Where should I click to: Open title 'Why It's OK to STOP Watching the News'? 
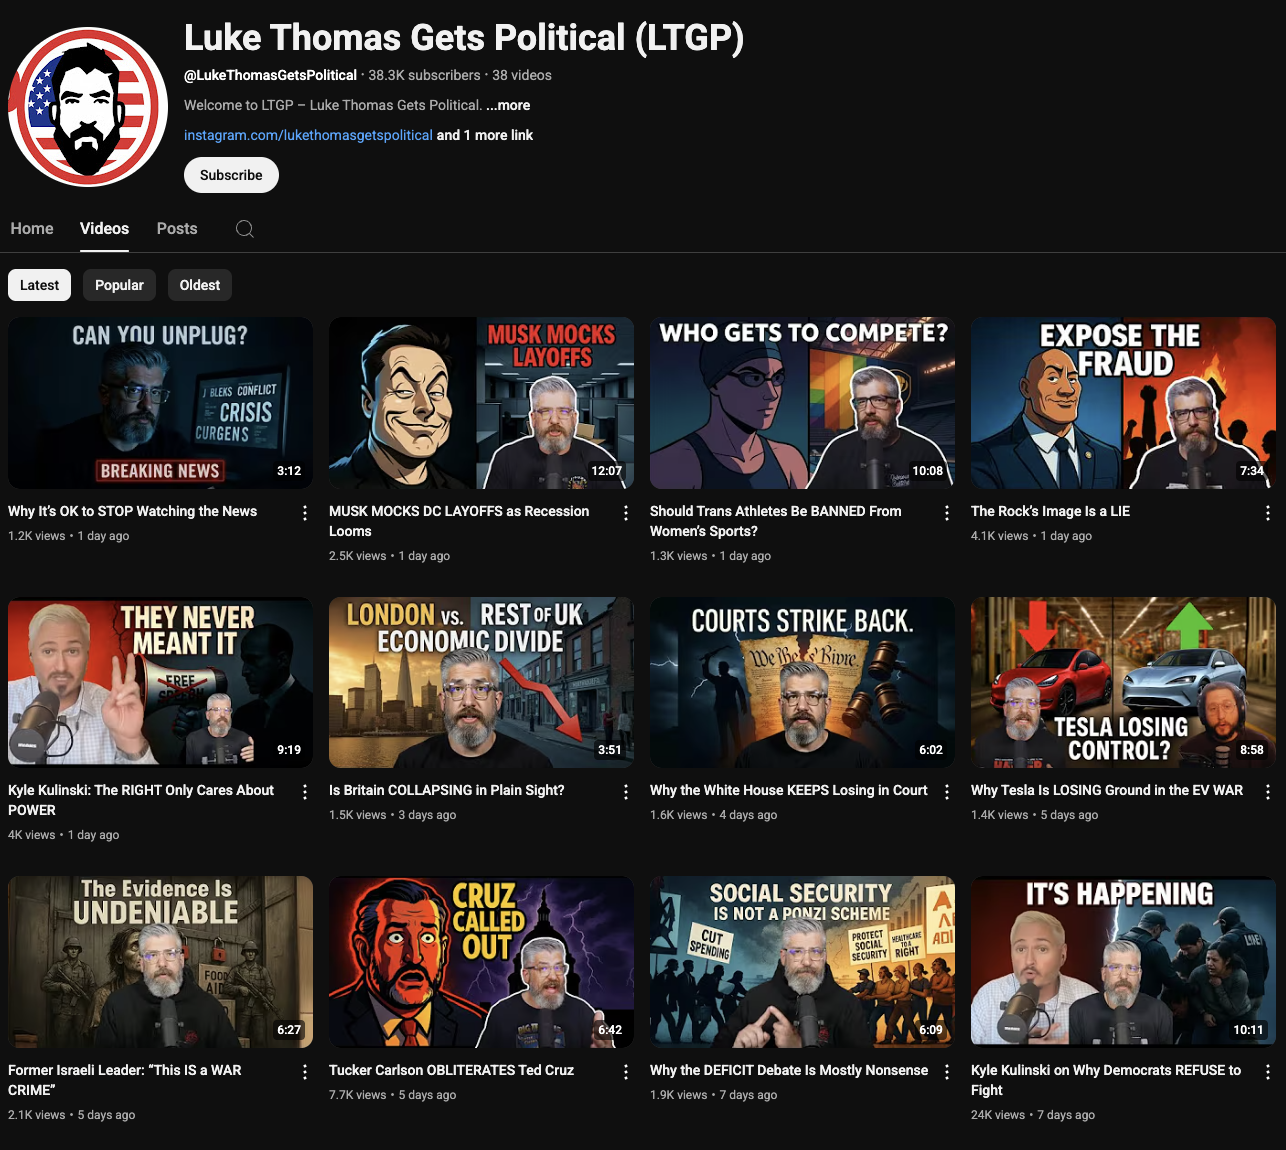132,511
